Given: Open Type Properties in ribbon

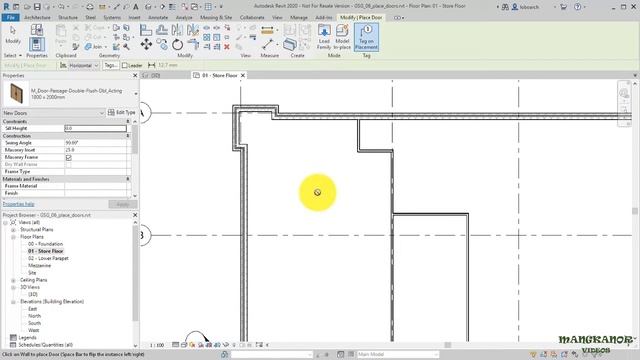Looking at the screenshot, I should point(36,30).
